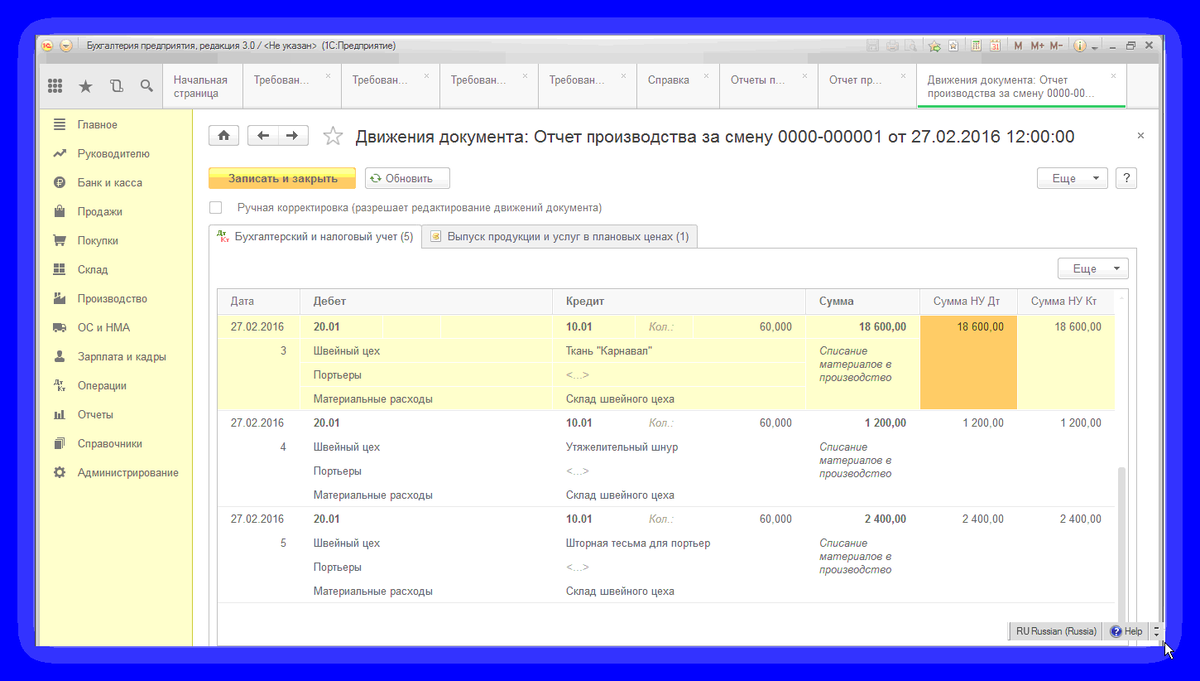Select the Шторная тесьма для портьер cell
Screen dimensions: 1200x681
tap(679, 543)
